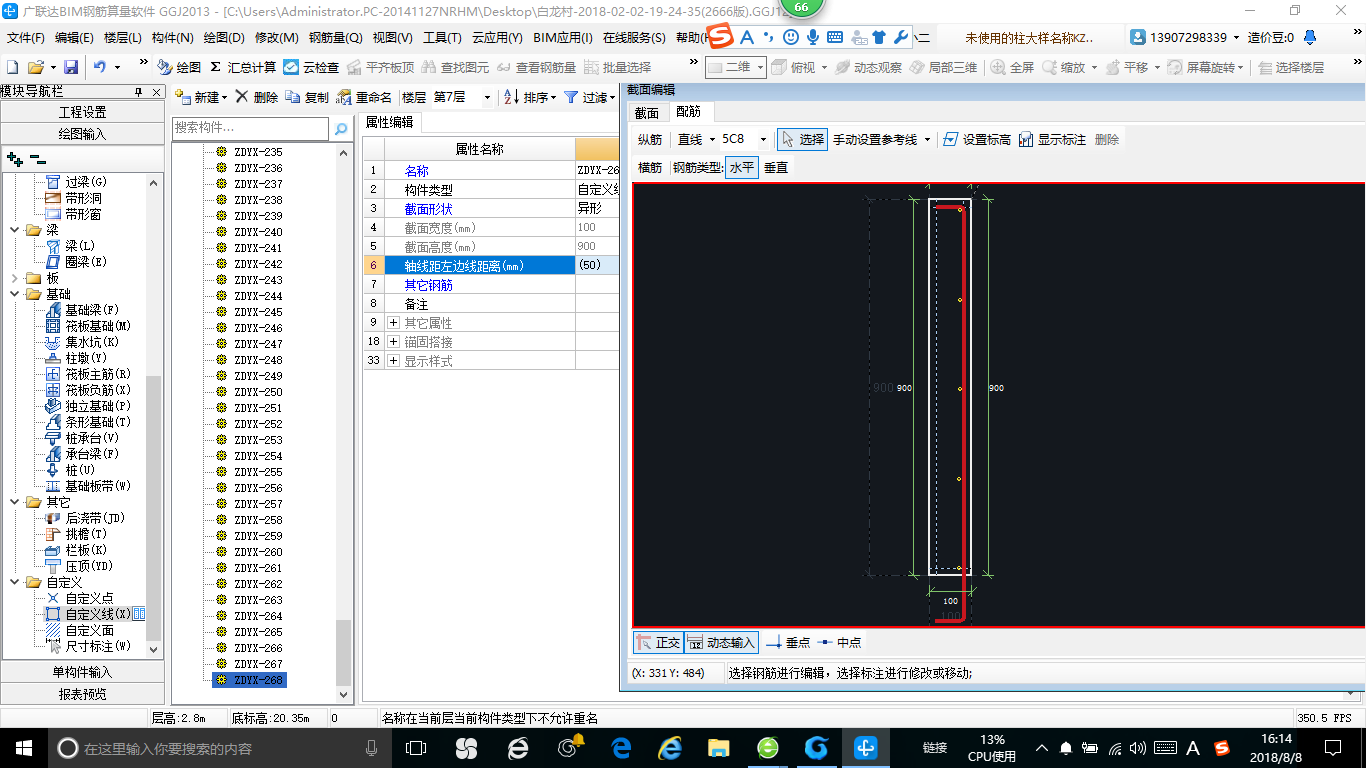Open the 文件(F) menu
This screenshot has height=768, width=1366.
coord(26,37)
